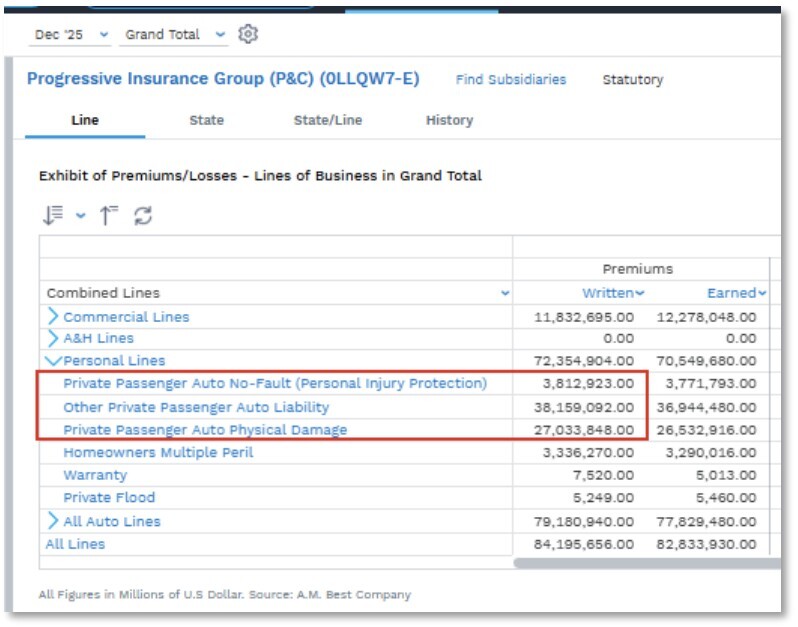Open Progressive Insurance Group (P&C) title link

[x=223, y=79]
